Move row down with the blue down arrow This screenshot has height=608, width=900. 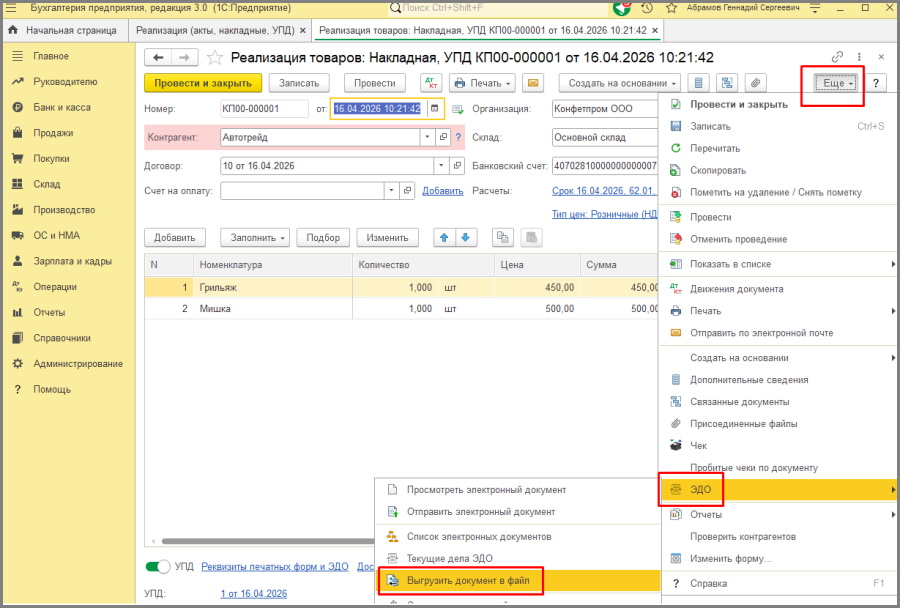[466, 237]
